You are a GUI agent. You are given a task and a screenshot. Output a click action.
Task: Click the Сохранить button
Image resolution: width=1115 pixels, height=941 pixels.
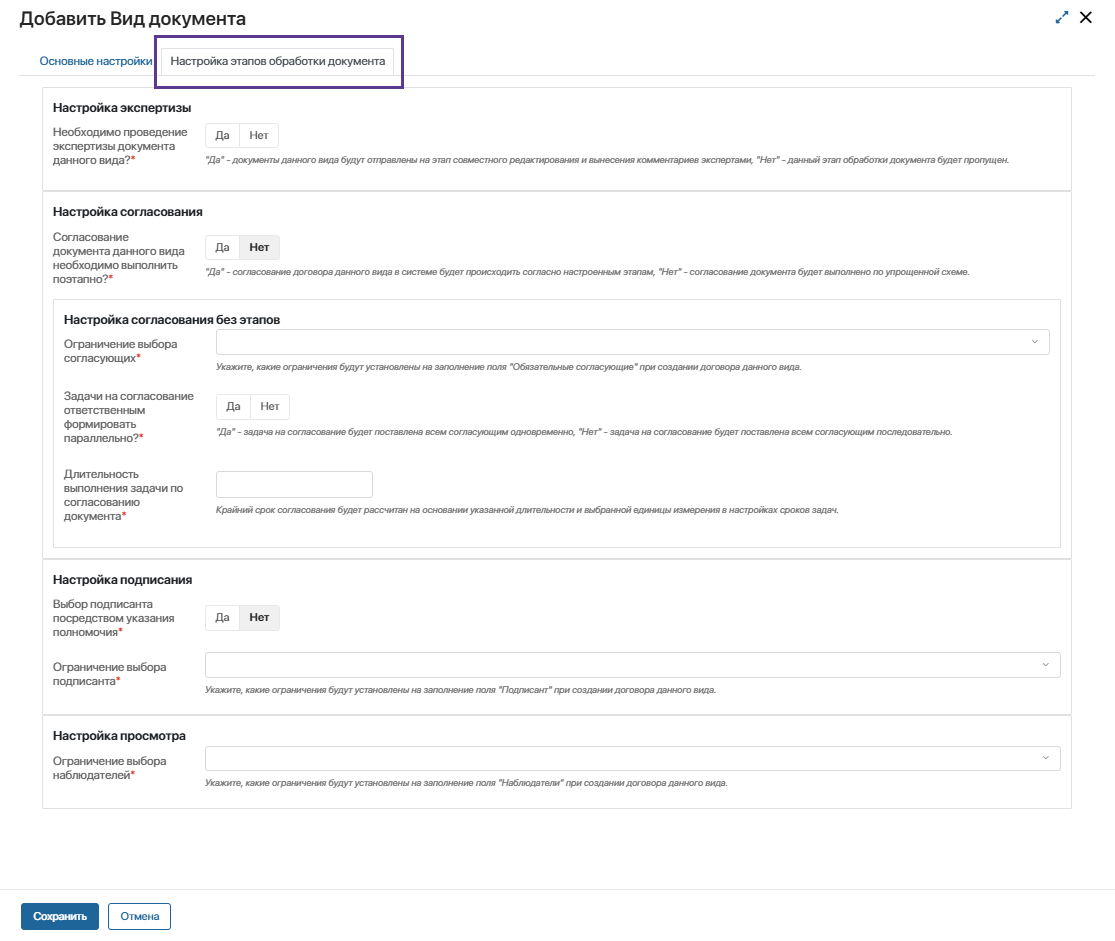click(x=60, y=916)
